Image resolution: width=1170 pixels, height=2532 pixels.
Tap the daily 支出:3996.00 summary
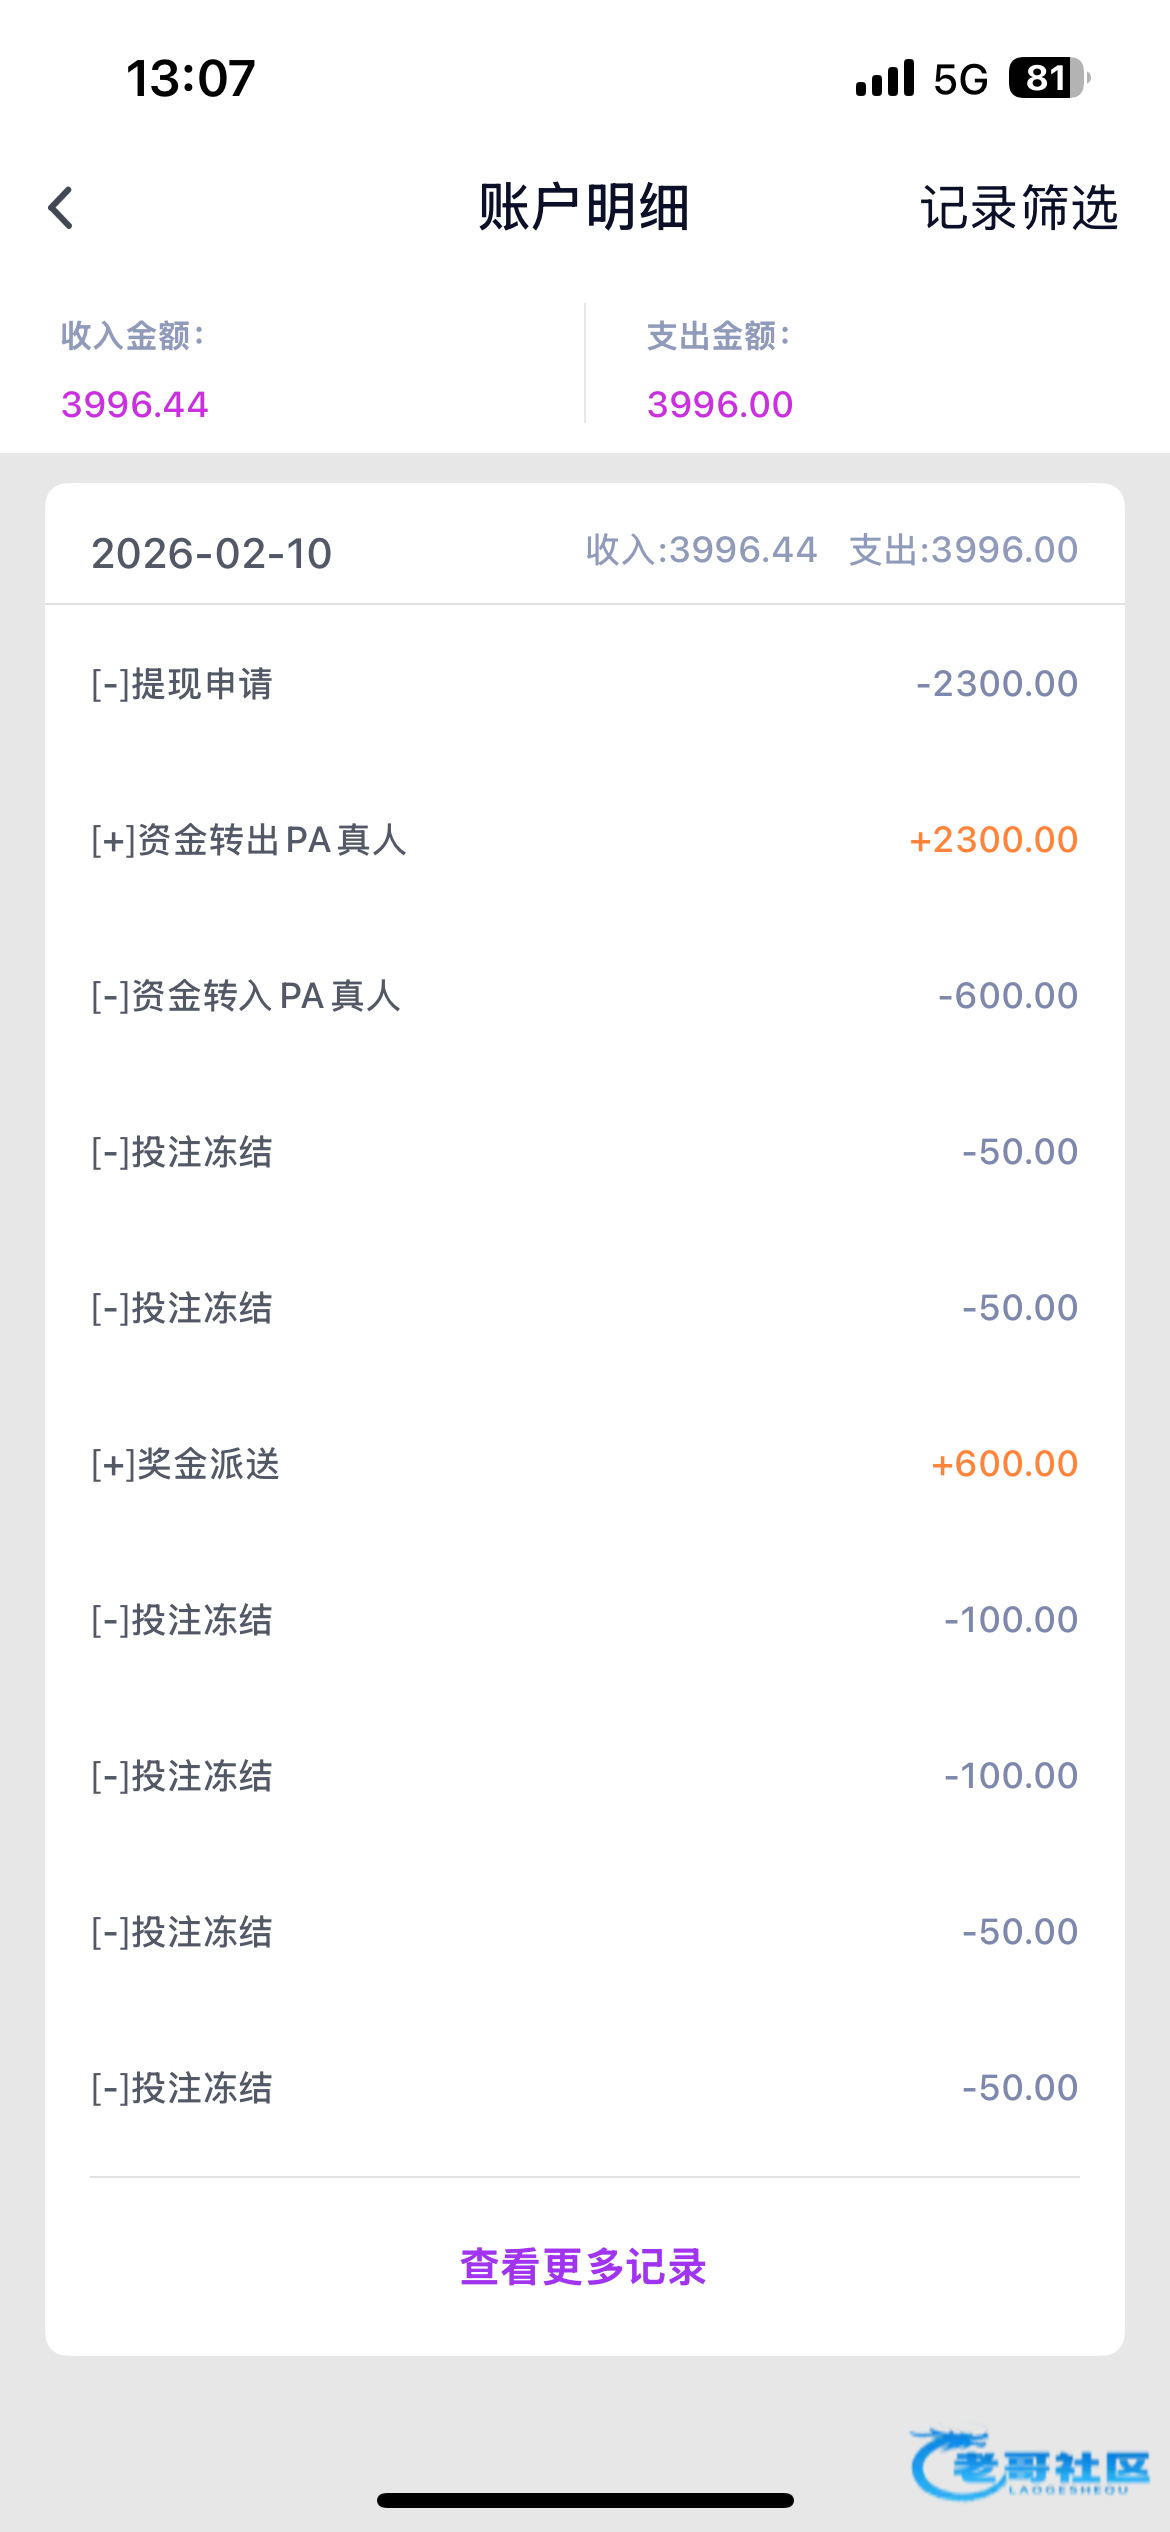(x=963, y=550)
